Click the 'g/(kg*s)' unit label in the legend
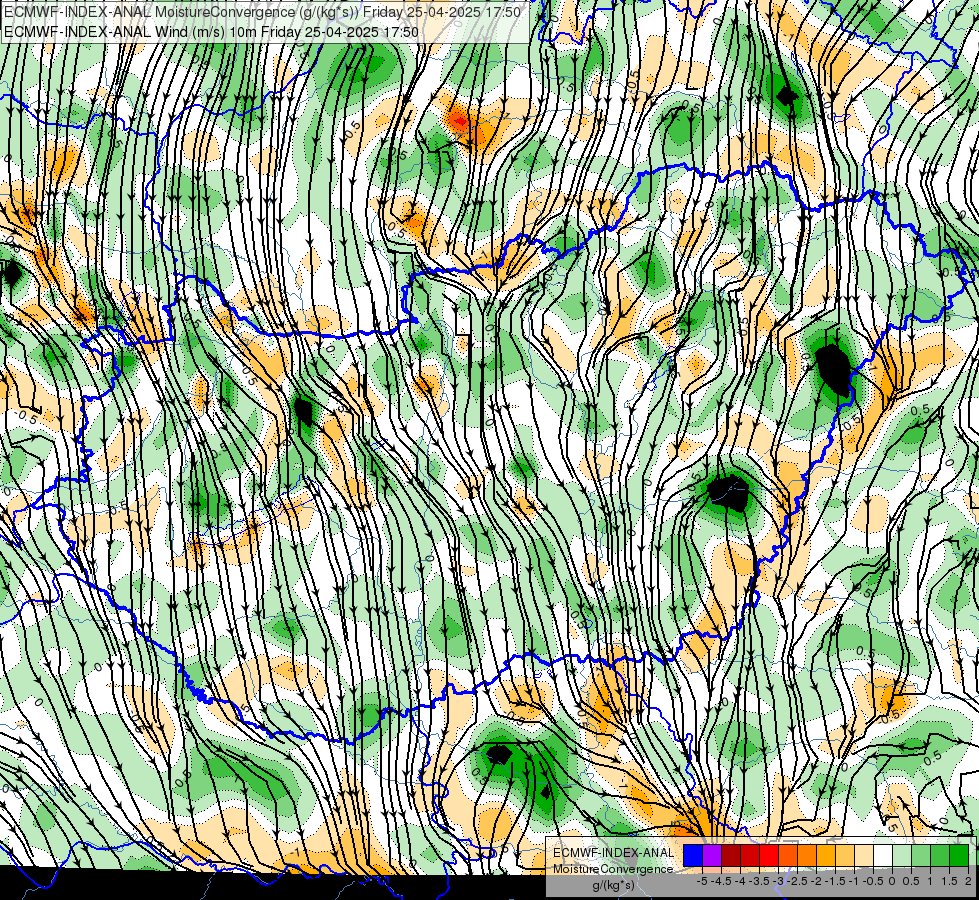 point(613,885)
